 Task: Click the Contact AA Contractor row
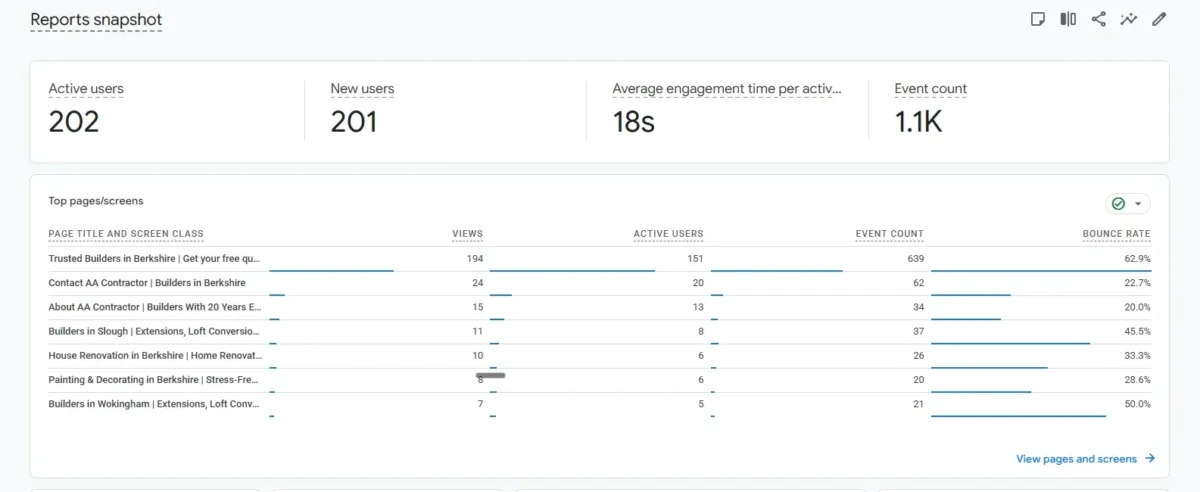599,283
